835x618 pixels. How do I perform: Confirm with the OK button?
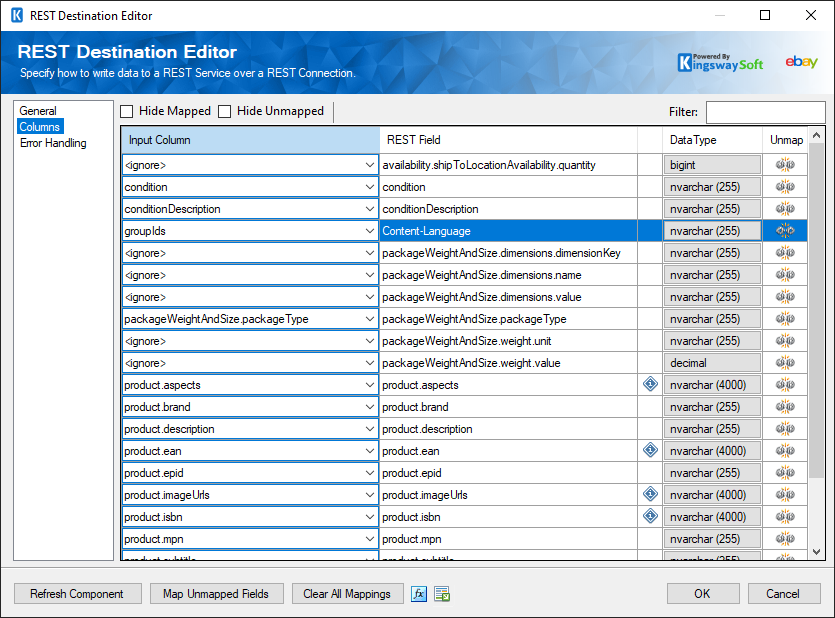[x=703, y=594]
